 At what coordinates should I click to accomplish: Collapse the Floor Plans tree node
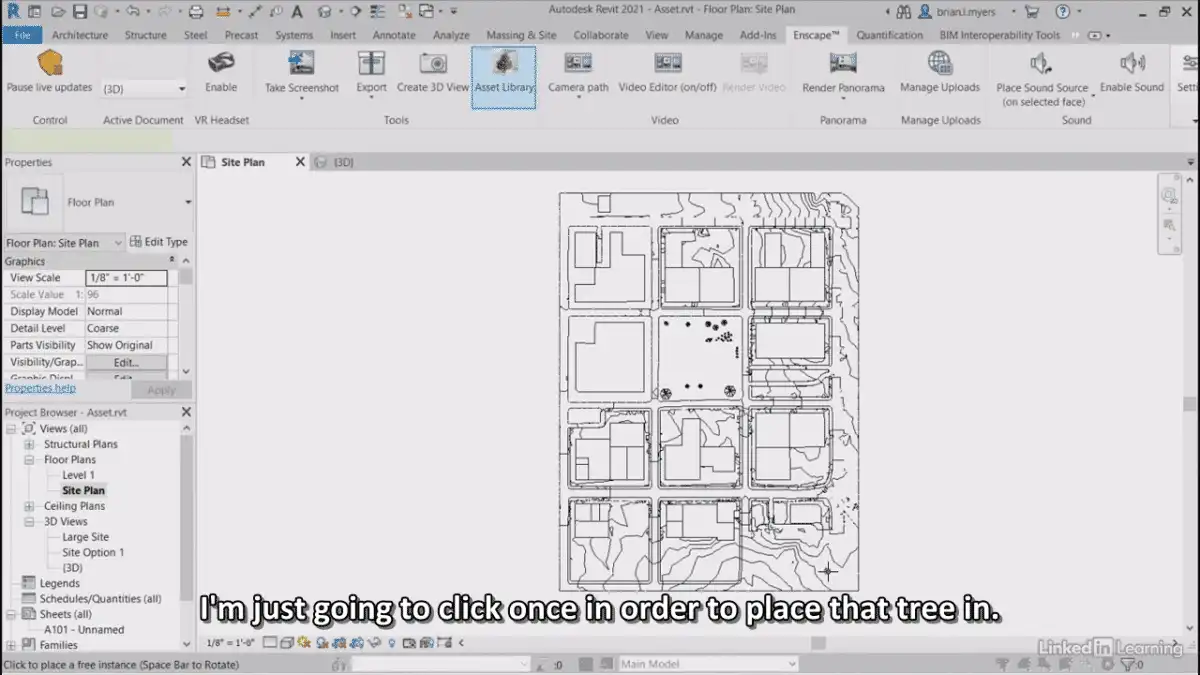tap(30, 460)
